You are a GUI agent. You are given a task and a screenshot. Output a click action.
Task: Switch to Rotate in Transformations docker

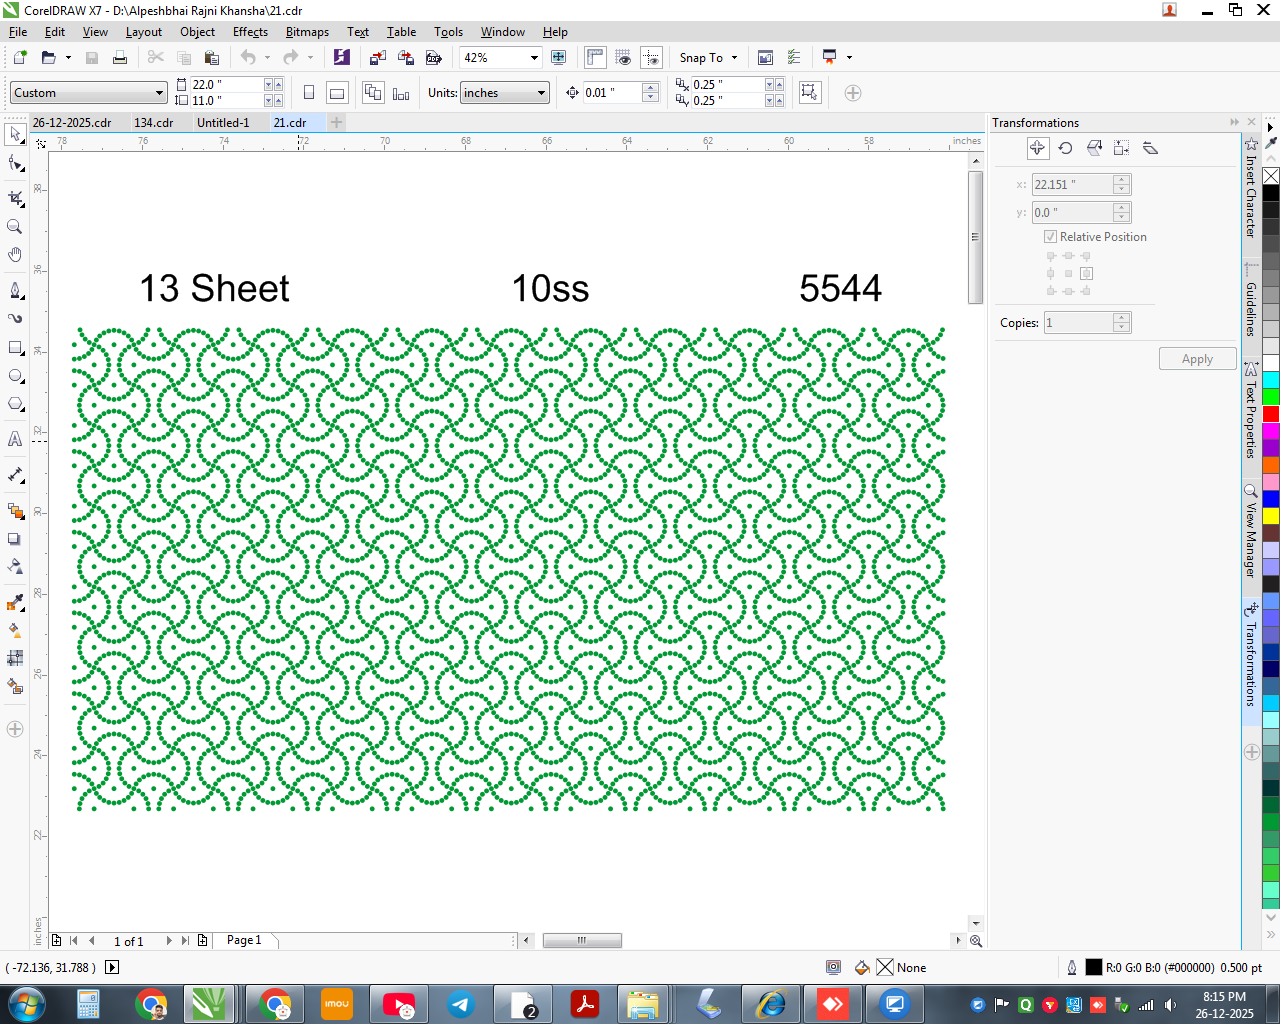coord(1066,148)
